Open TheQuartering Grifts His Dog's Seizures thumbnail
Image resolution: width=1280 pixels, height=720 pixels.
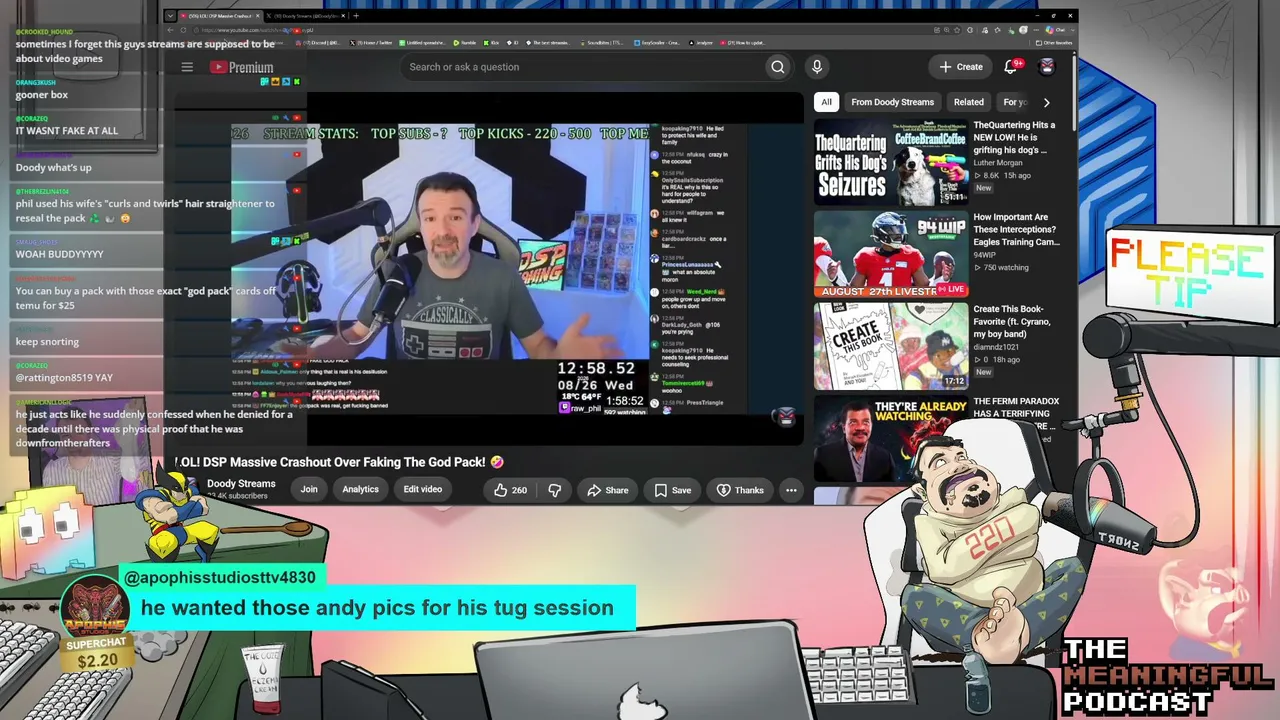890,162
